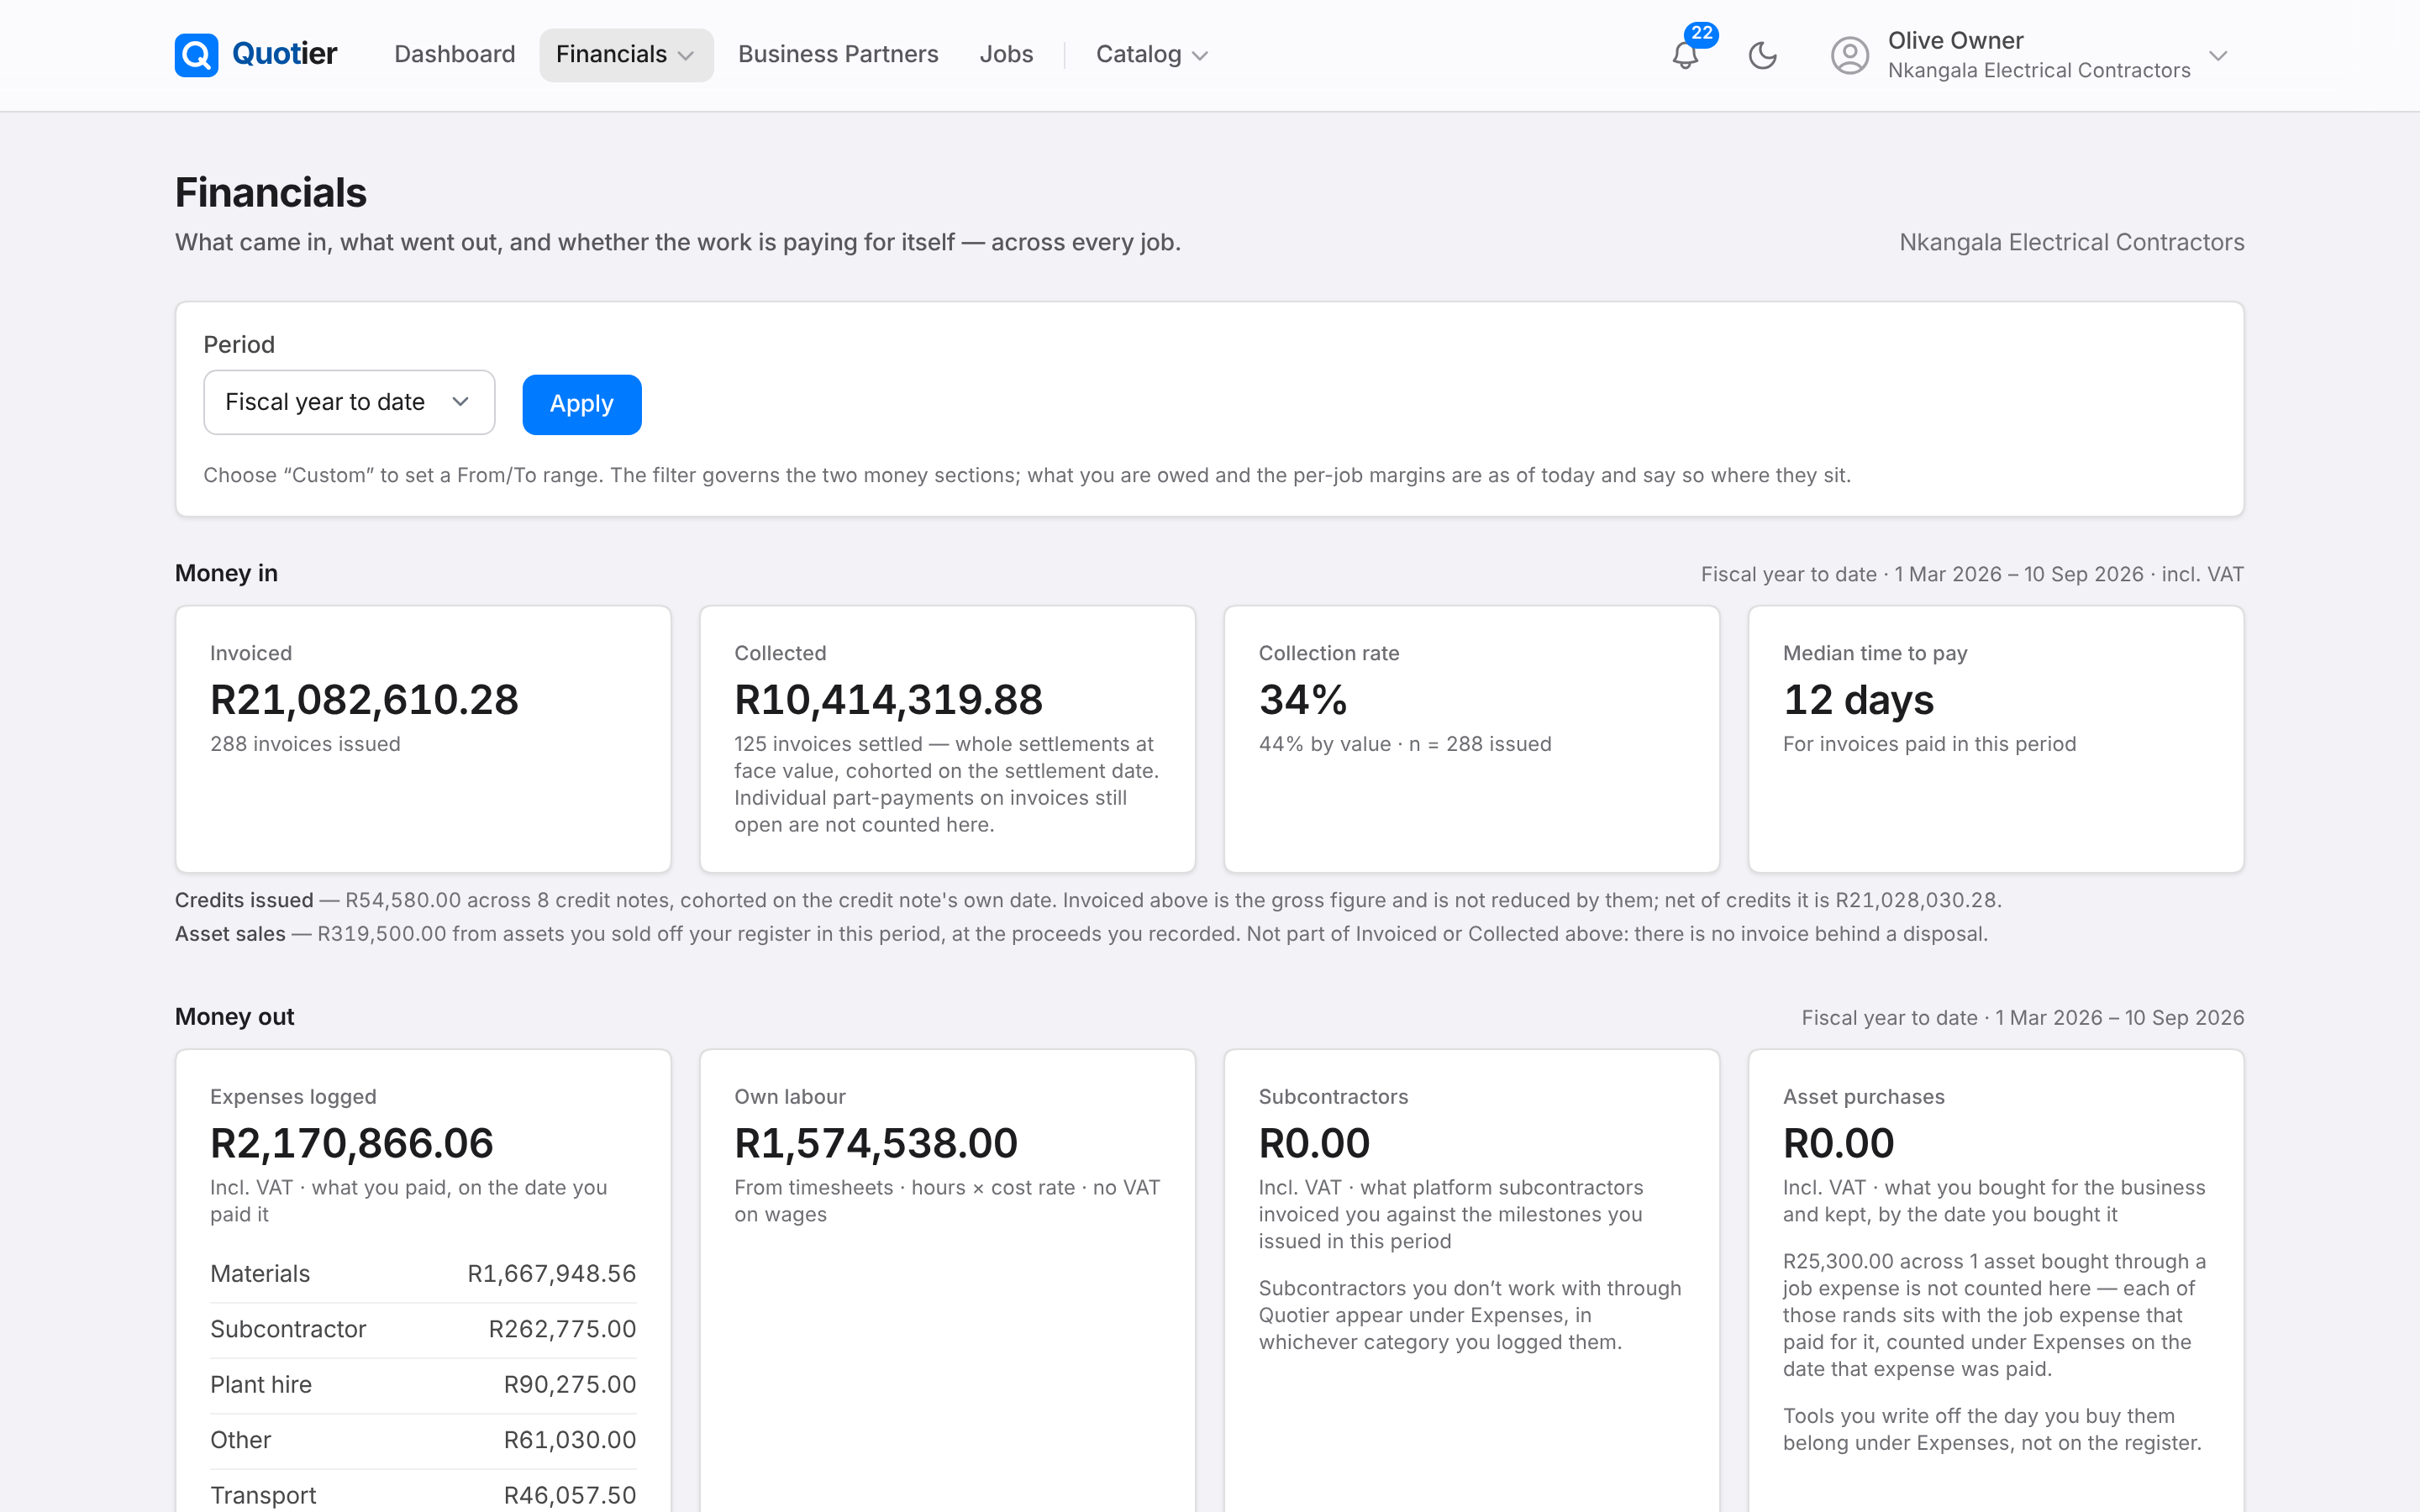Click the Transport amount R46,057.50
Viewport: 2420px width, 1512px height.
pyautogui.click(x=570, y=1495)
